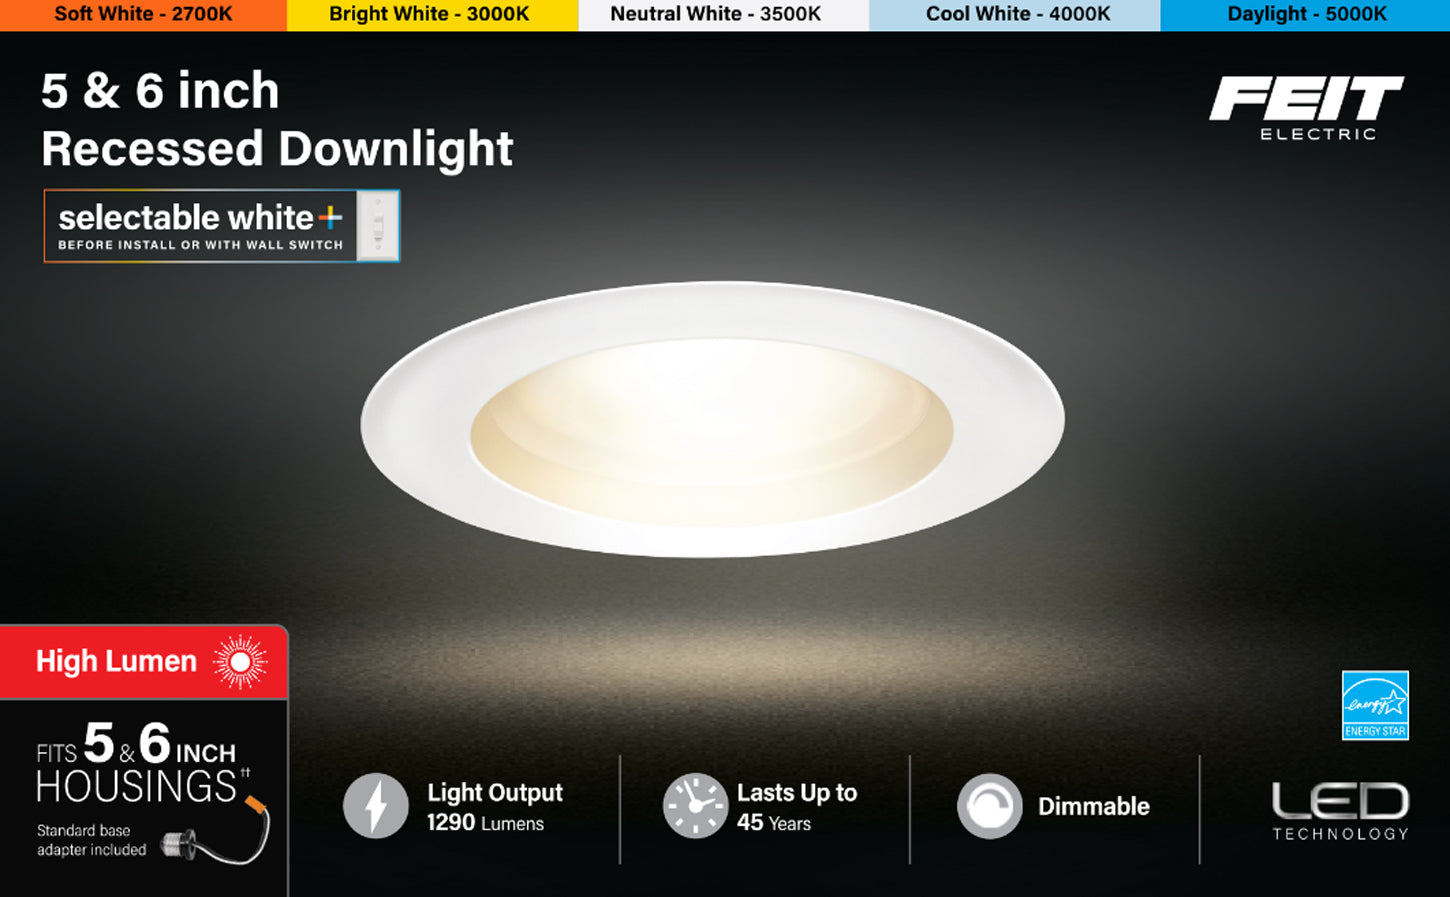Viewport: 1450px width, 897px height.
Task: Click the Fits 5 & 6 Inch Housings text
Action: (x=143, y=762)
